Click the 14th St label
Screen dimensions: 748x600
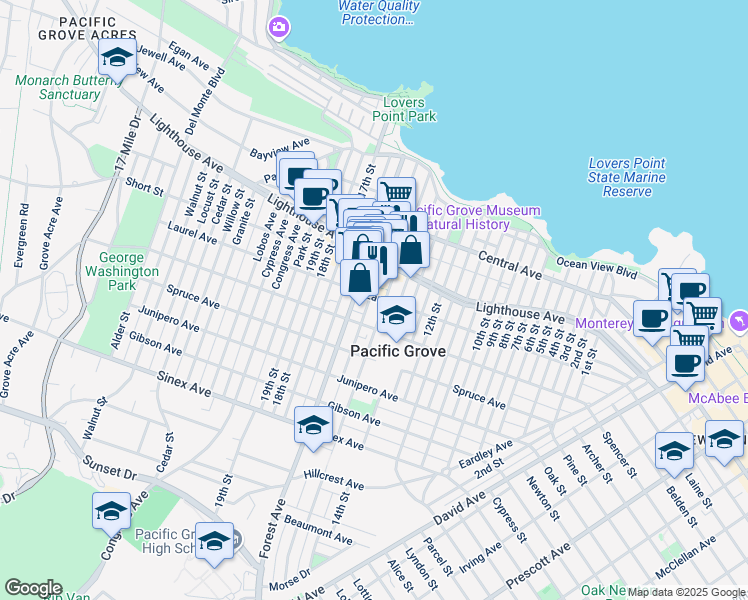pyautogui.click(x=341, y=509)
